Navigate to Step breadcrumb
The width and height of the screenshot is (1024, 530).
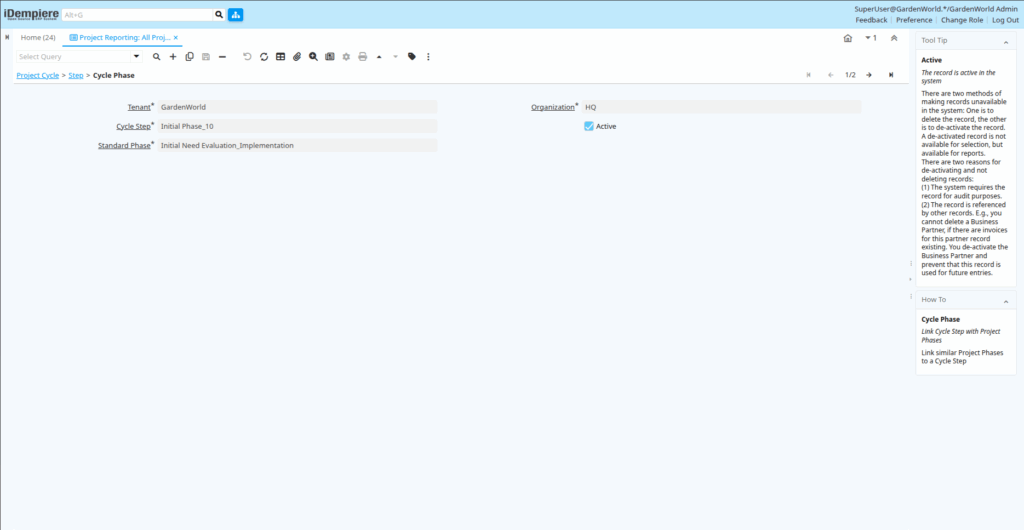(x=76, y=75)
